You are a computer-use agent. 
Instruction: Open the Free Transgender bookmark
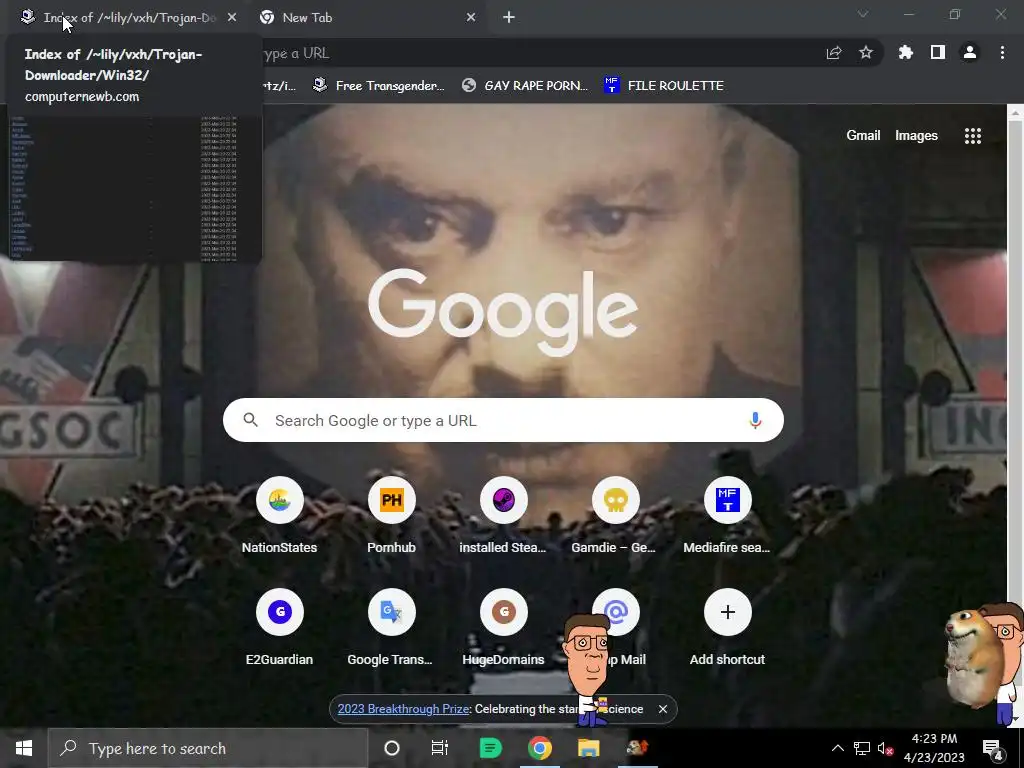tap(379, 86)
